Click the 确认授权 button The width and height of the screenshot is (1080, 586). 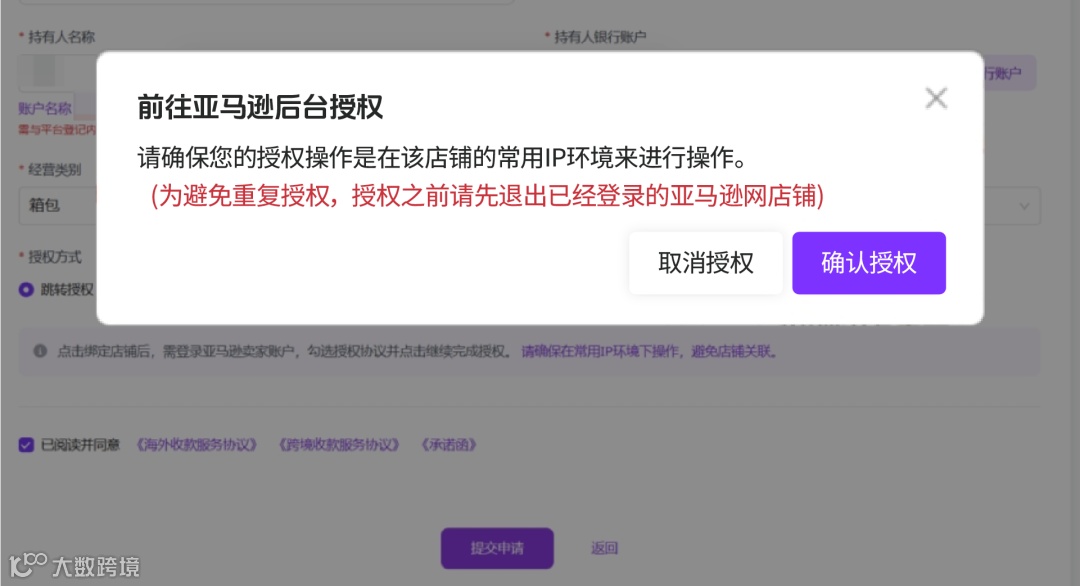click(x=869, y=263)
